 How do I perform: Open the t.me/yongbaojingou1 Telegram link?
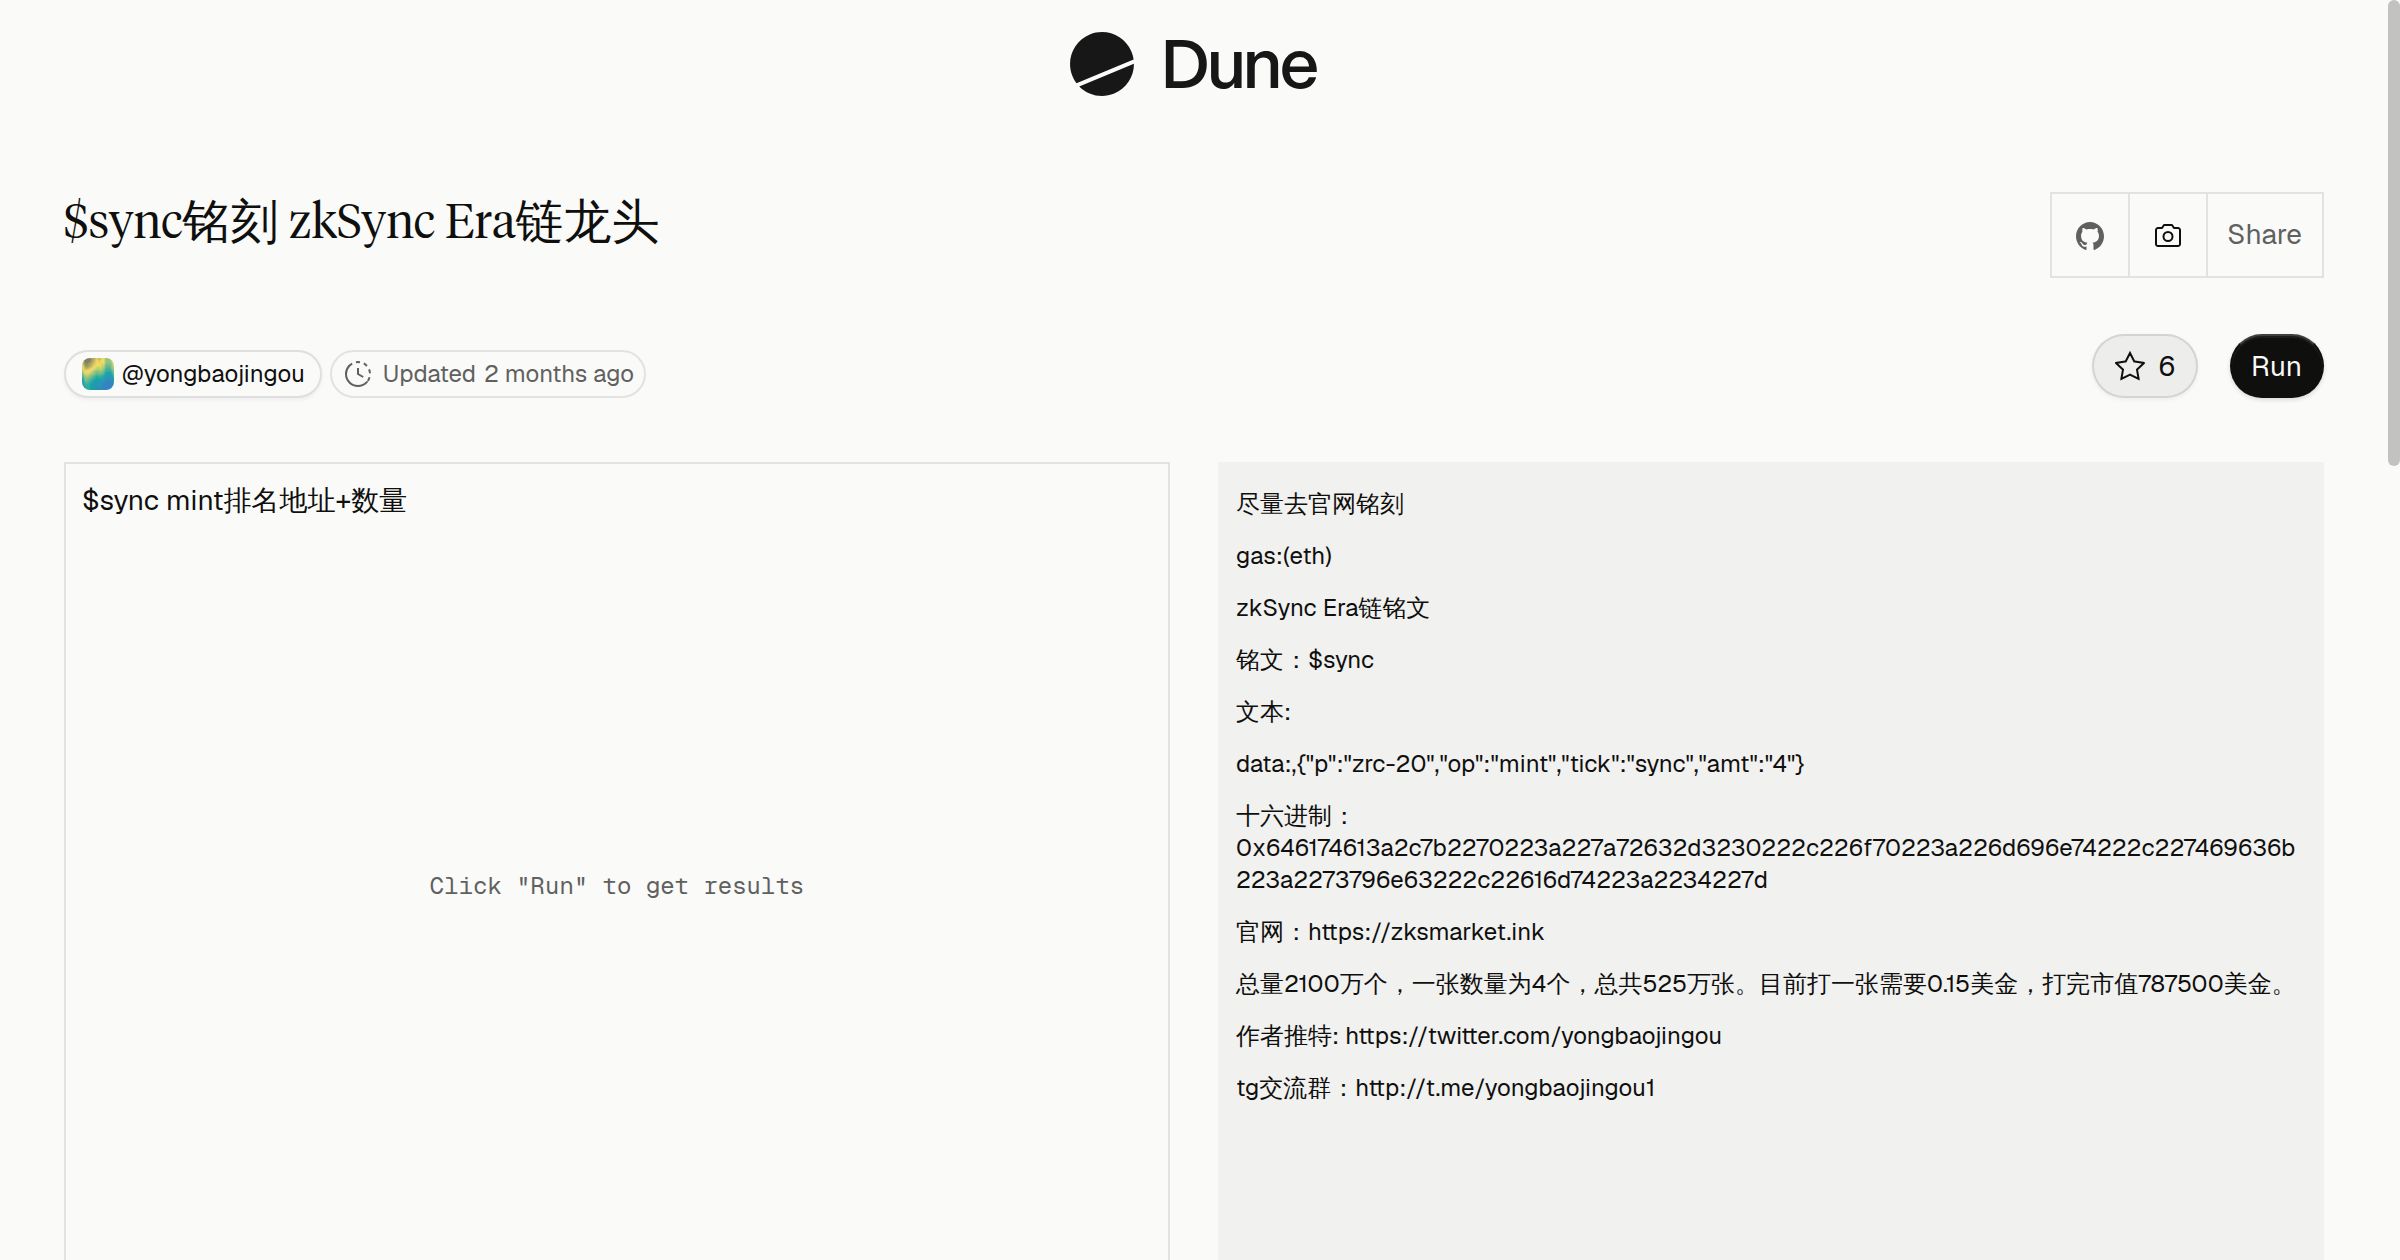click(x=1504, y=1088)
